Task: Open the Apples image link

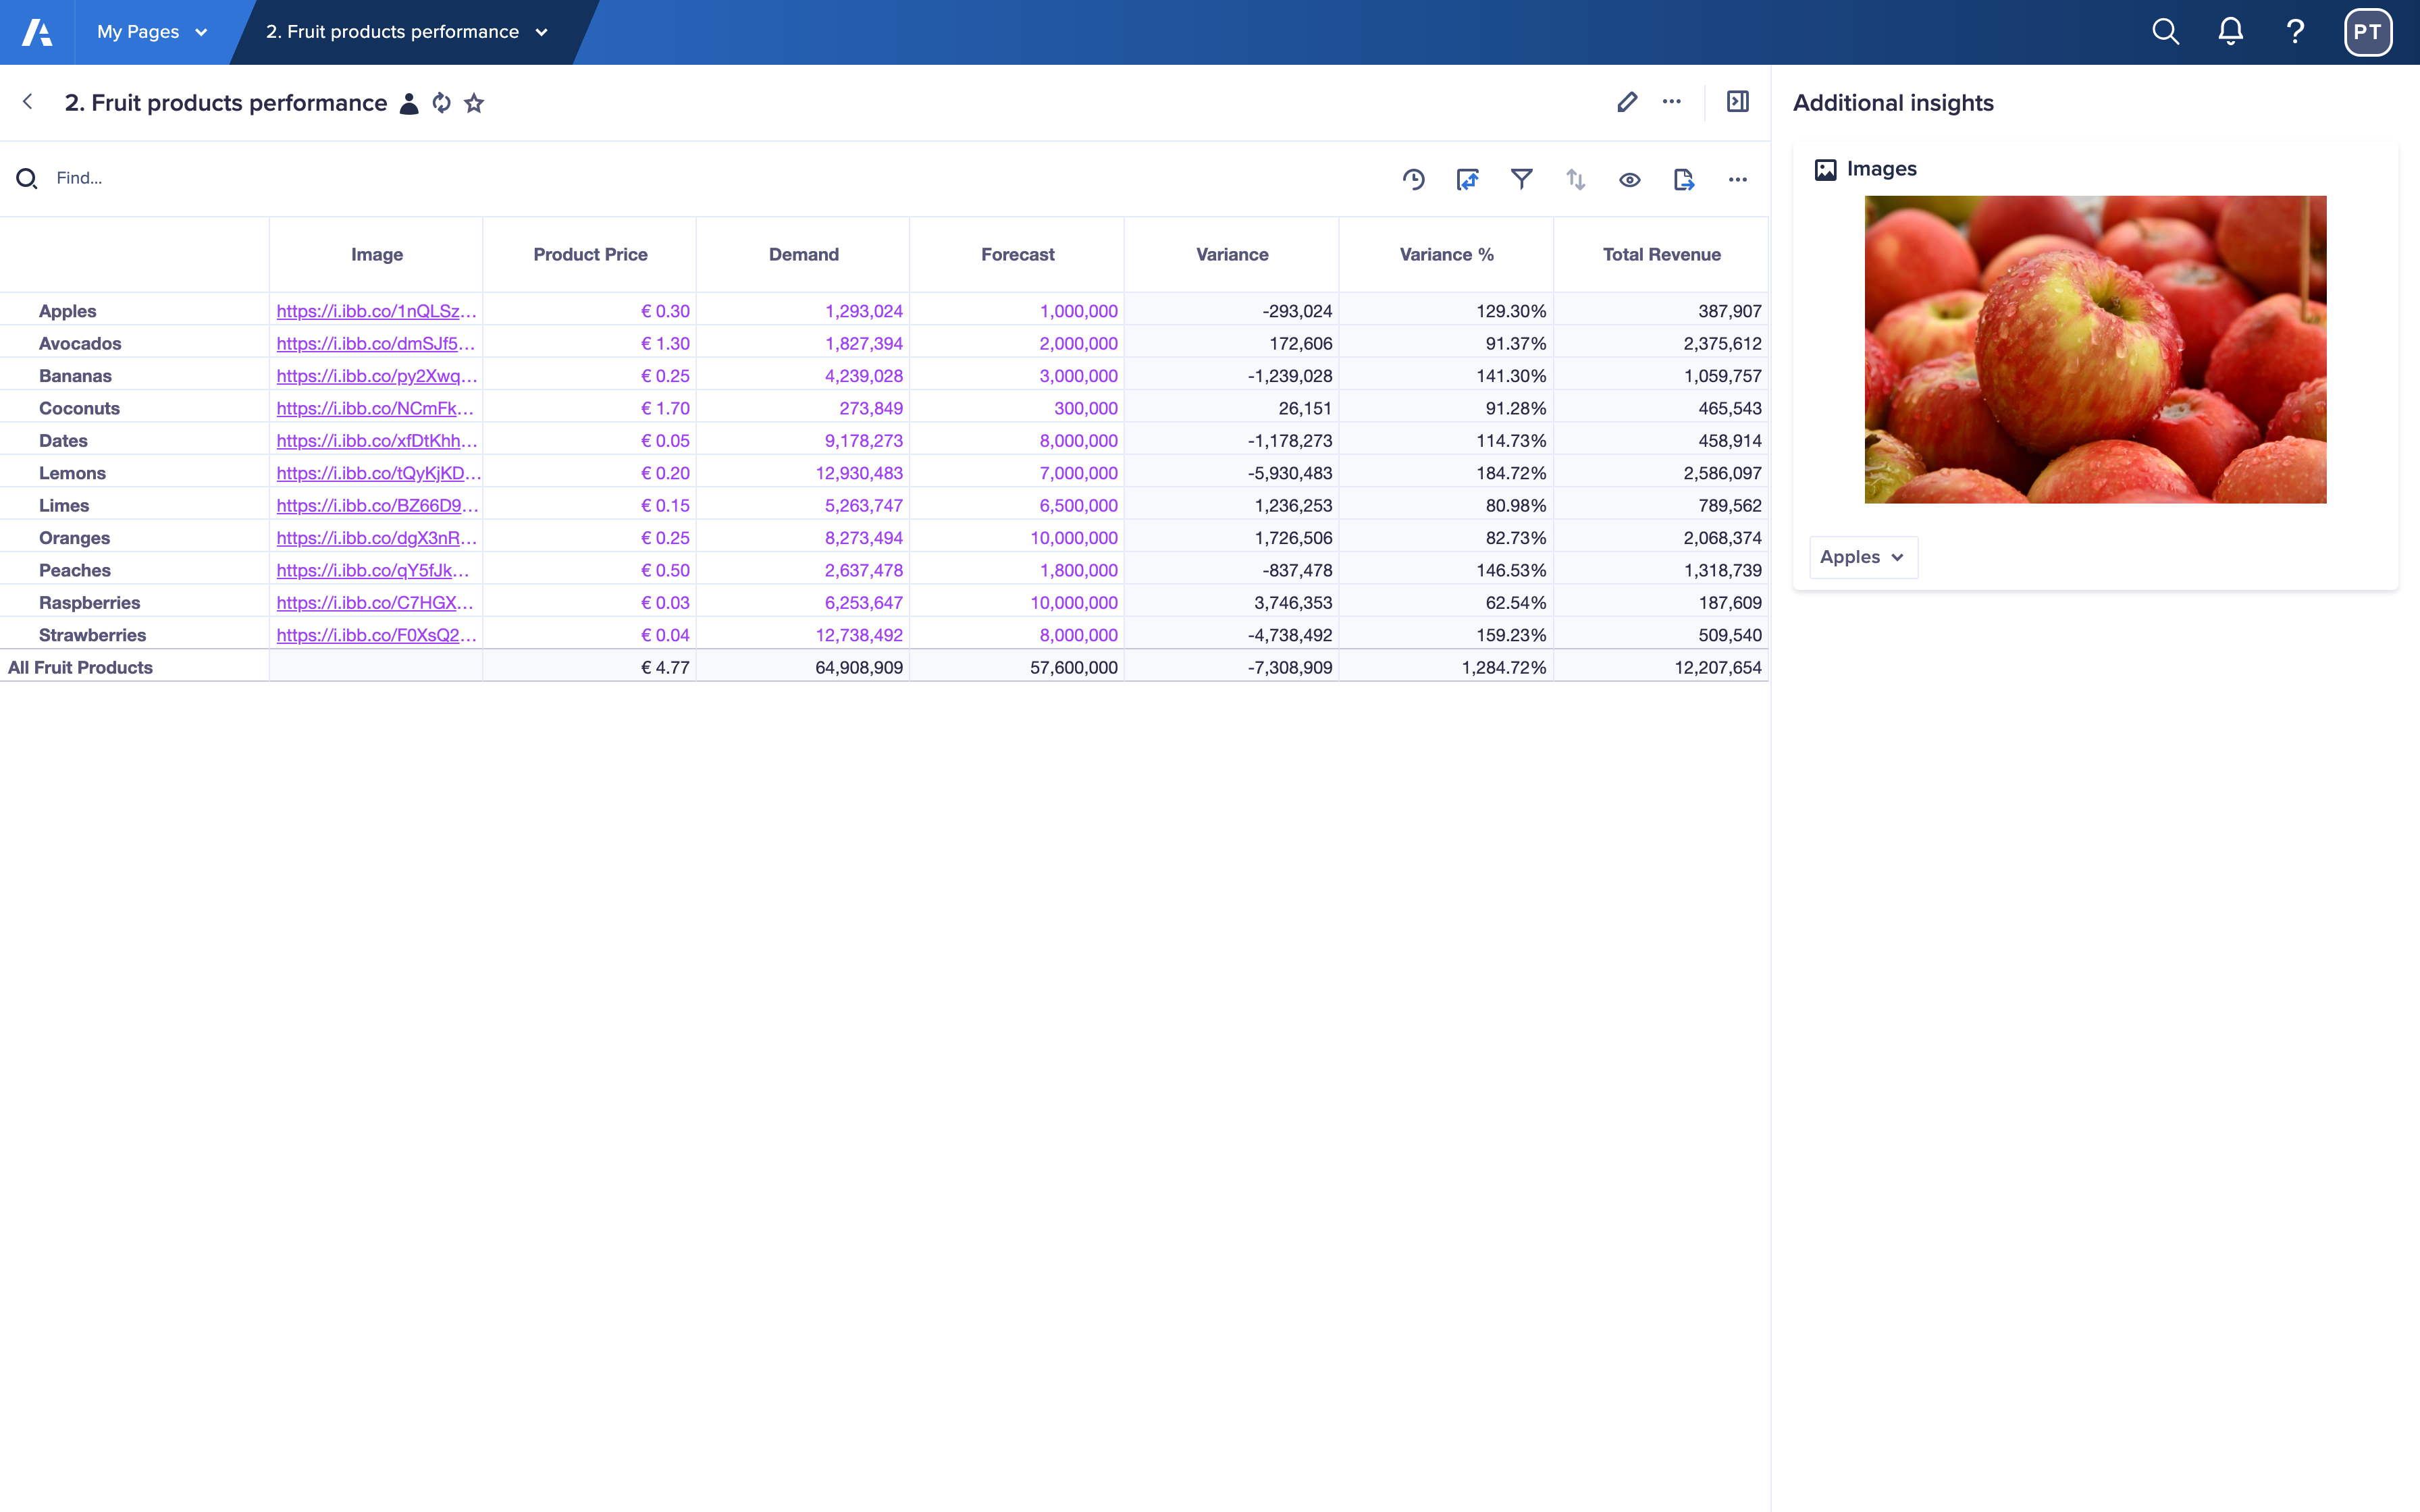Action: point(376,311)
